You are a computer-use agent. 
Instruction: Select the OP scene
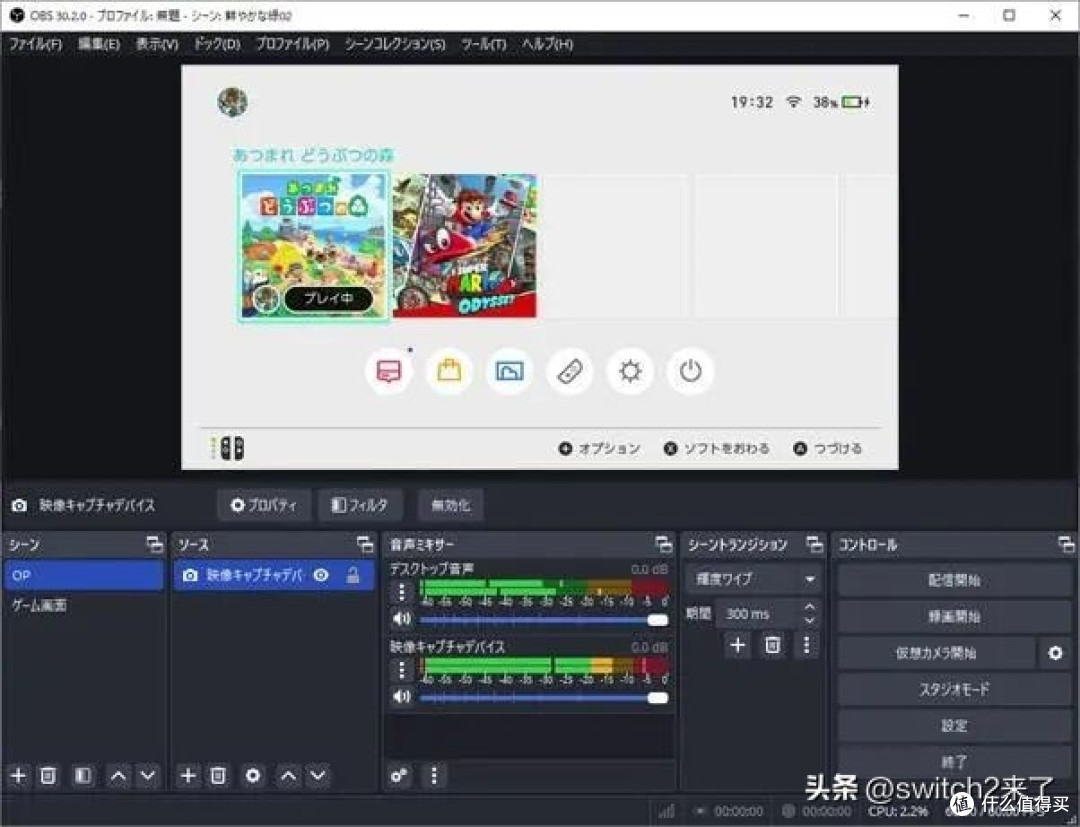coord(84,575)
